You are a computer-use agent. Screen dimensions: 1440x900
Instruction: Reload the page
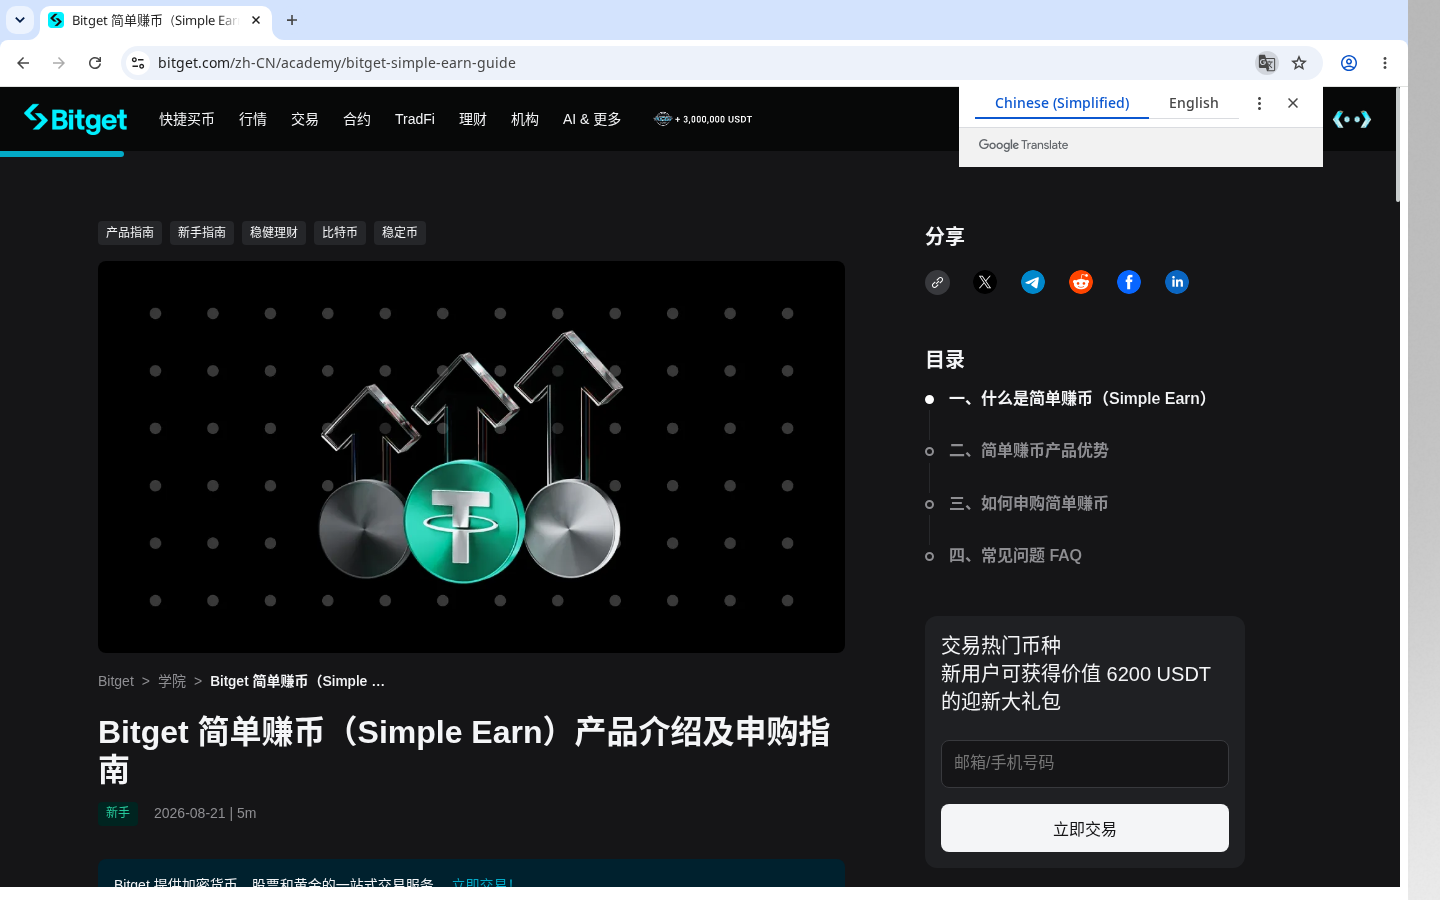(x=95, y=63)
